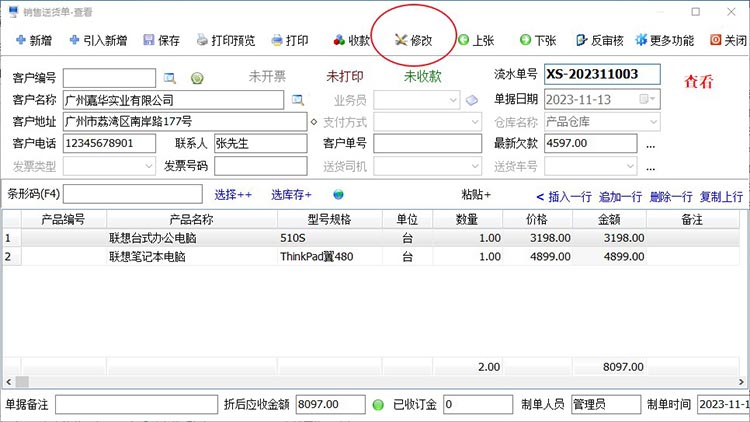Click the 条形码(F4) input field
The image size is (750, 422).
point(132,194)
